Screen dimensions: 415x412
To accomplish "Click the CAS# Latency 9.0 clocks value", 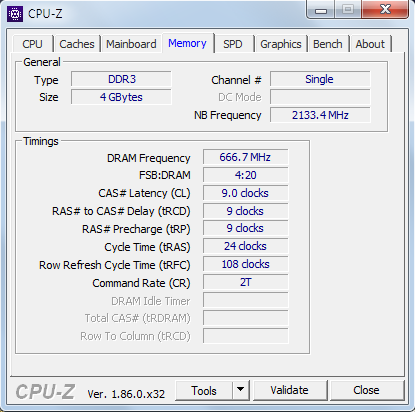I will (x=245, y=193).
